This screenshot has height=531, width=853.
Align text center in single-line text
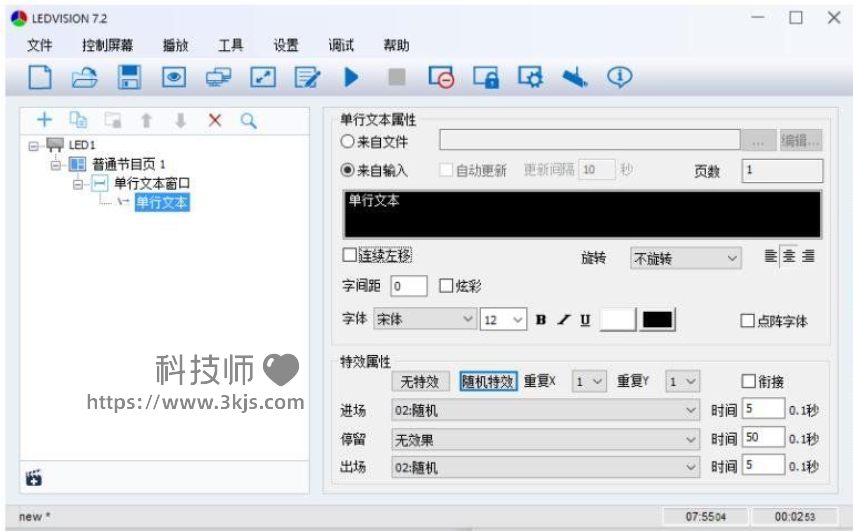click(789, 256)
